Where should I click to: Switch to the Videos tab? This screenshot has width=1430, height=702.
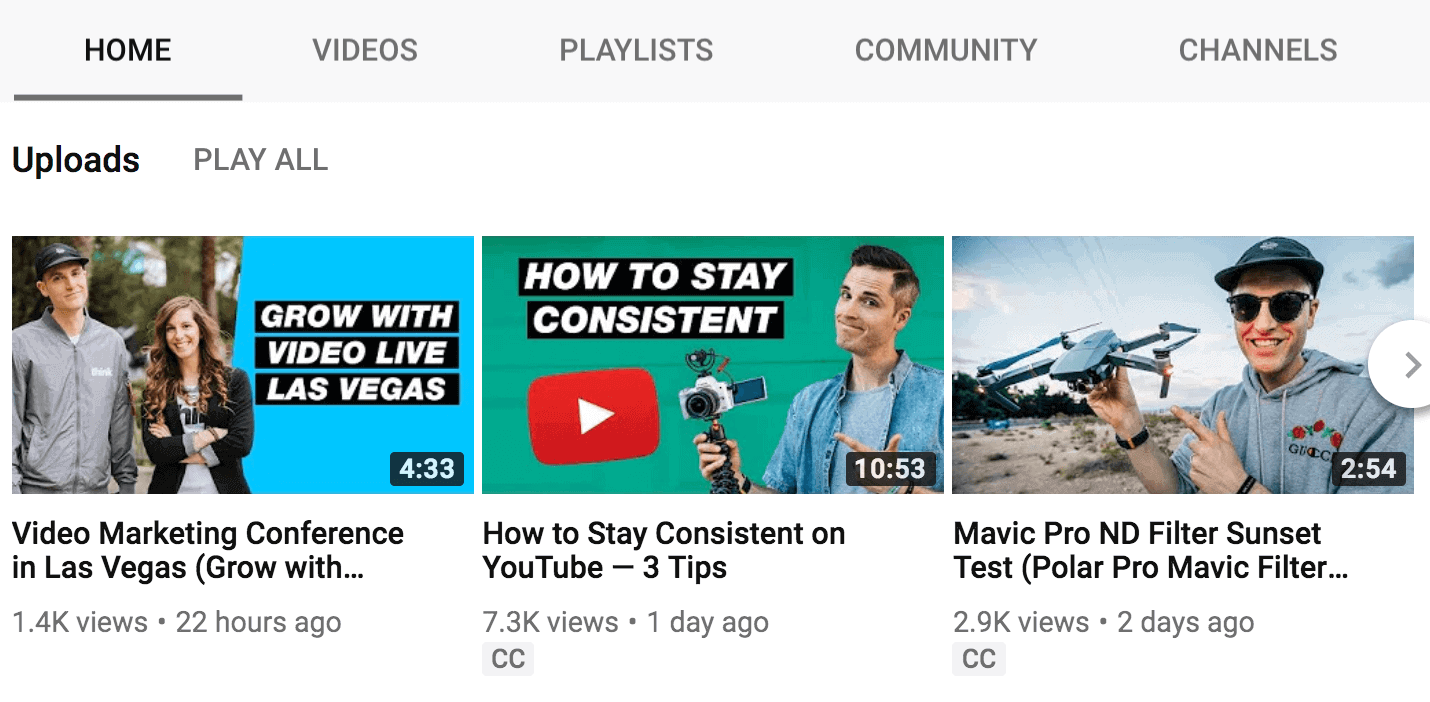coord(365,50)
